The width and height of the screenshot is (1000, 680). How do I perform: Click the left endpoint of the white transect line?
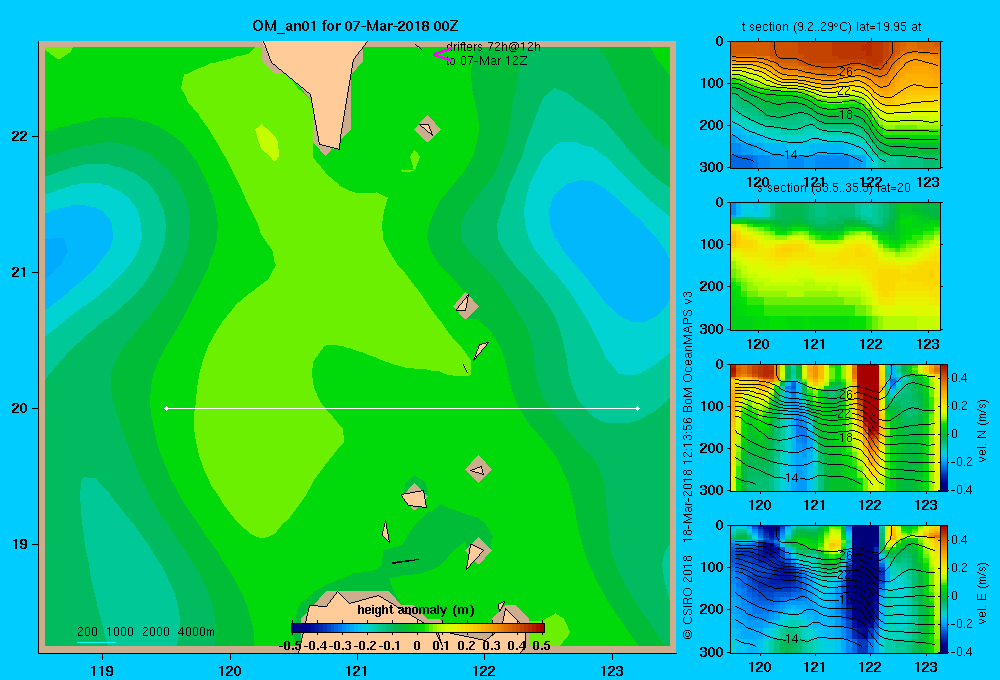[166, 408]
